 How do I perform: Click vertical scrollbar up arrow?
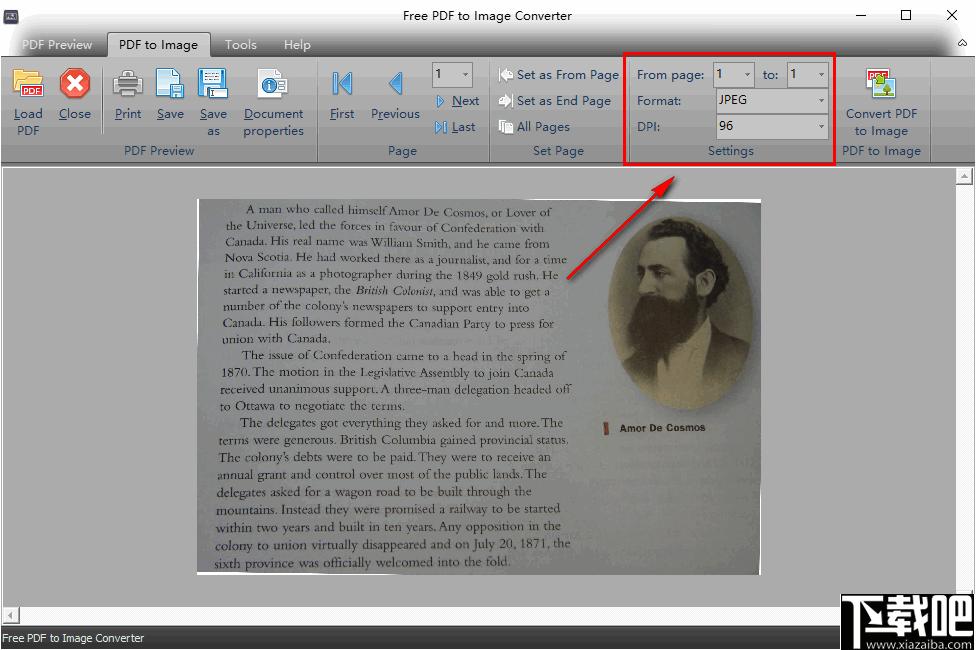point(964,177)
